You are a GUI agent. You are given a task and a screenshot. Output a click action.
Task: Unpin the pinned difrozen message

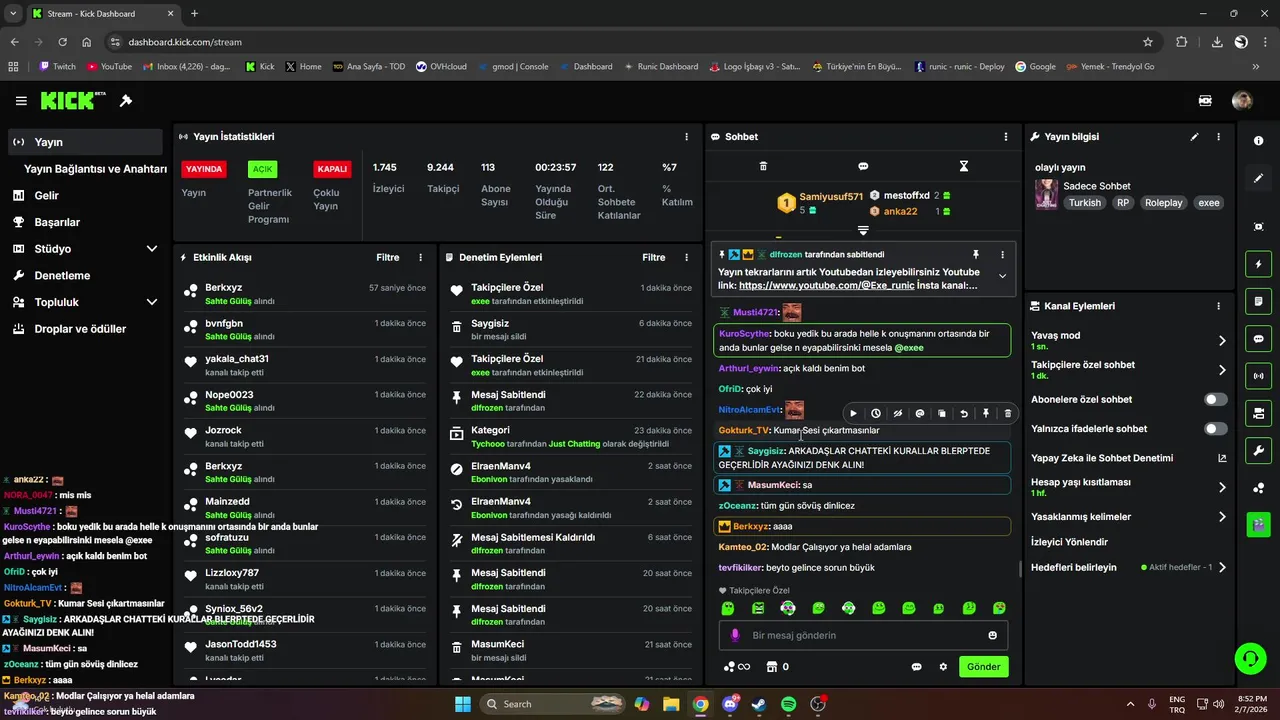coord(976,255)
